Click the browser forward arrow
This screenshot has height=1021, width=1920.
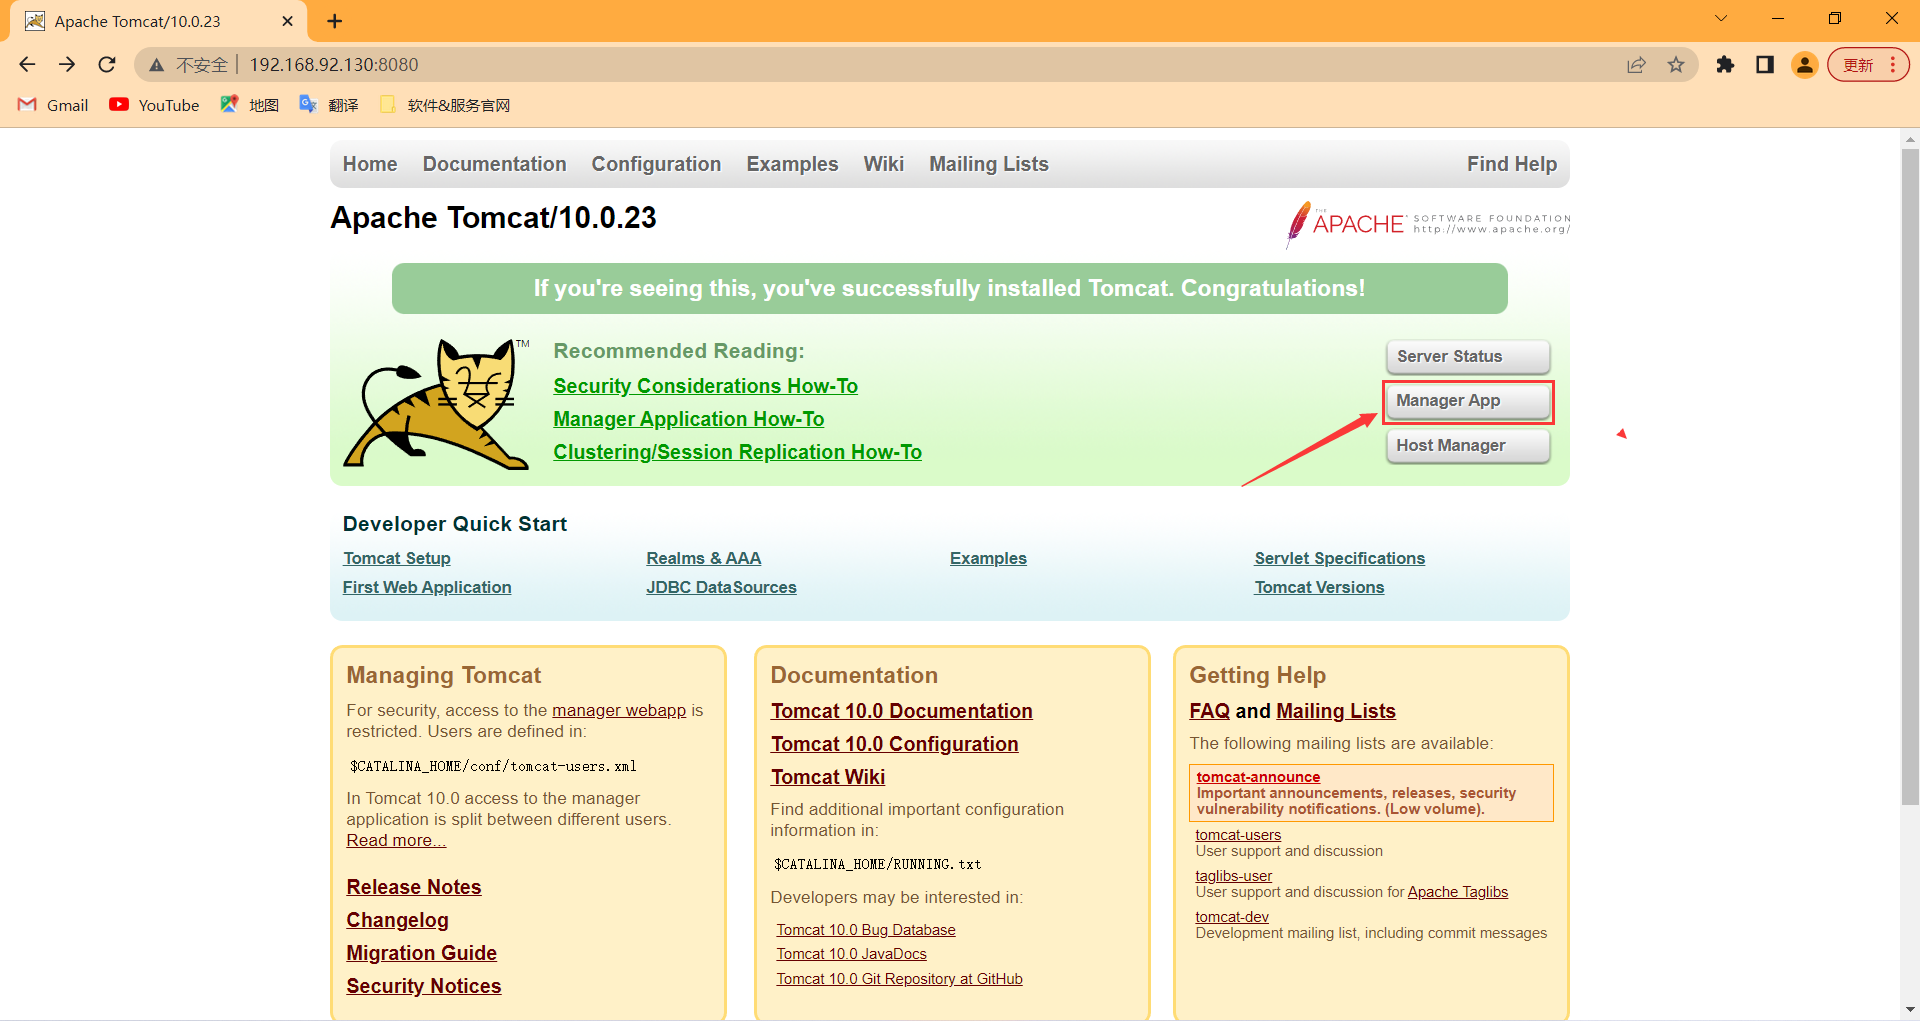(x=67, y=65)
